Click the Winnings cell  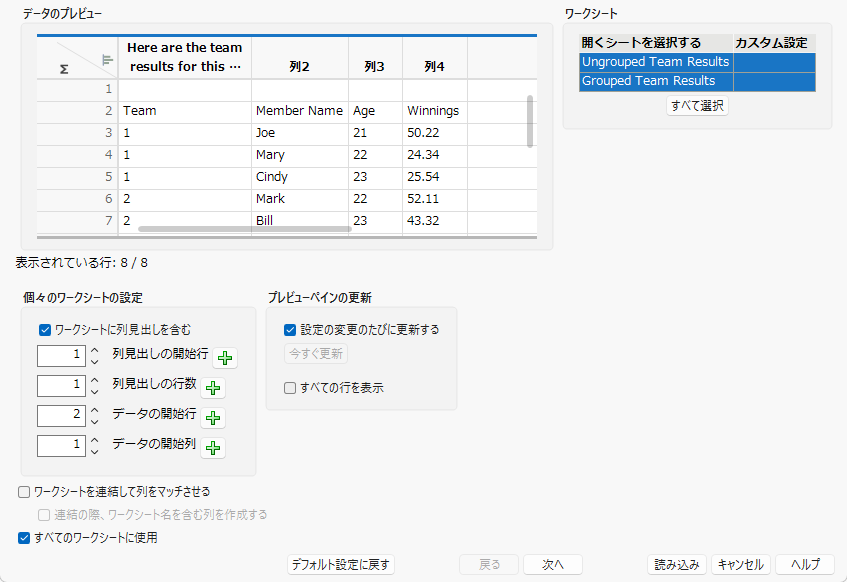[434, 111]
